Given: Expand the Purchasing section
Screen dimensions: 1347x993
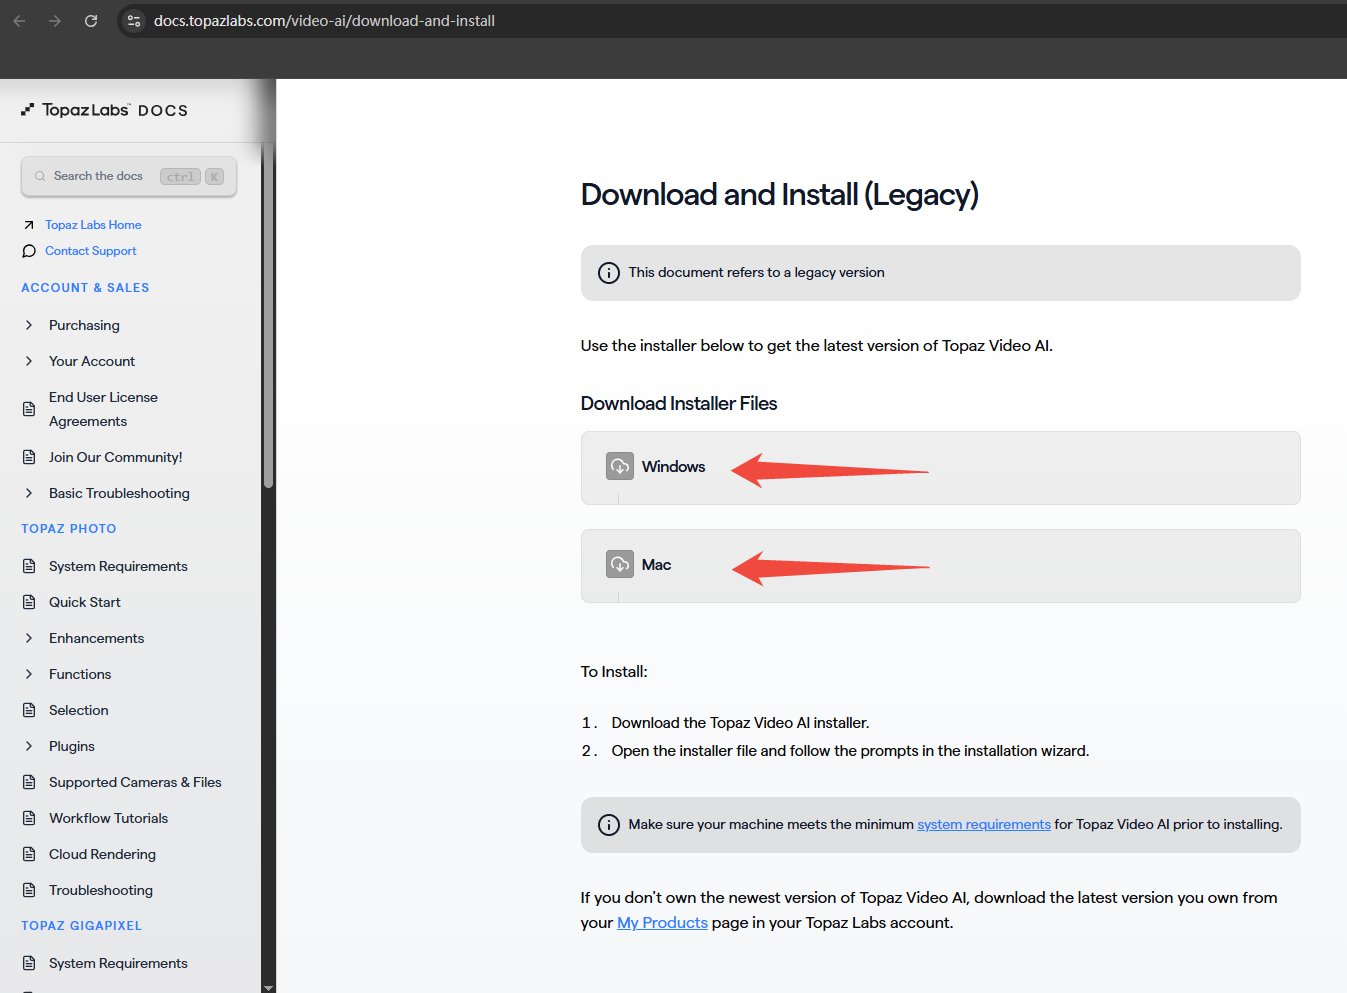Looking at the screenshot, I should click(29, 325).
